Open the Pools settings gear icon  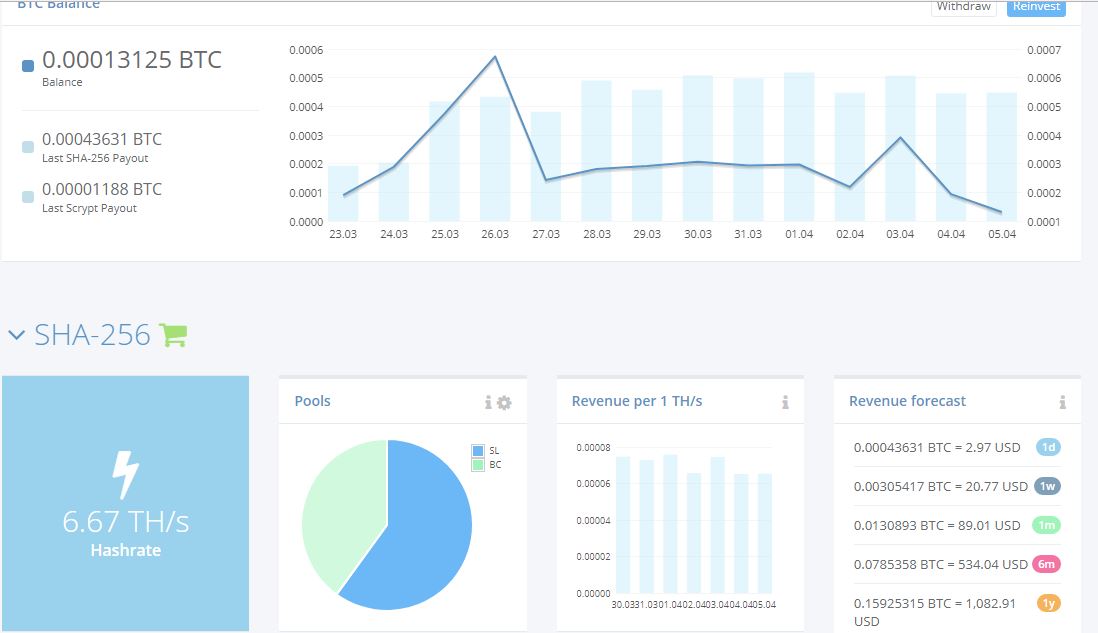504,403
